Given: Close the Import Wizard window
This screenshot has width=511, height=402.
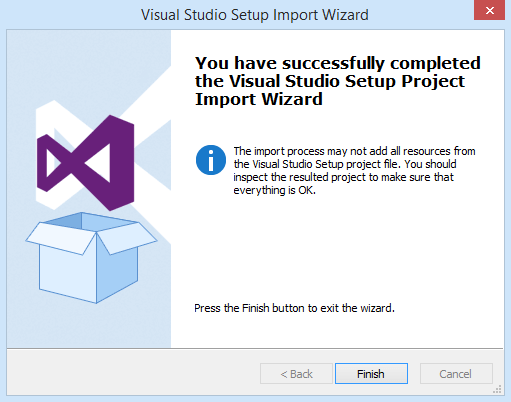Looking at the screenshot, I should [489, 10].
